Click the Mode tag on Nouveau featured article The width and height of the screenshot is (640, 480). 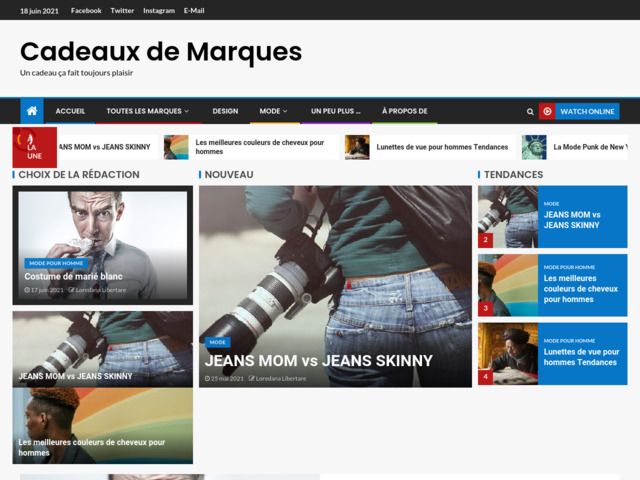click(217, 342)
